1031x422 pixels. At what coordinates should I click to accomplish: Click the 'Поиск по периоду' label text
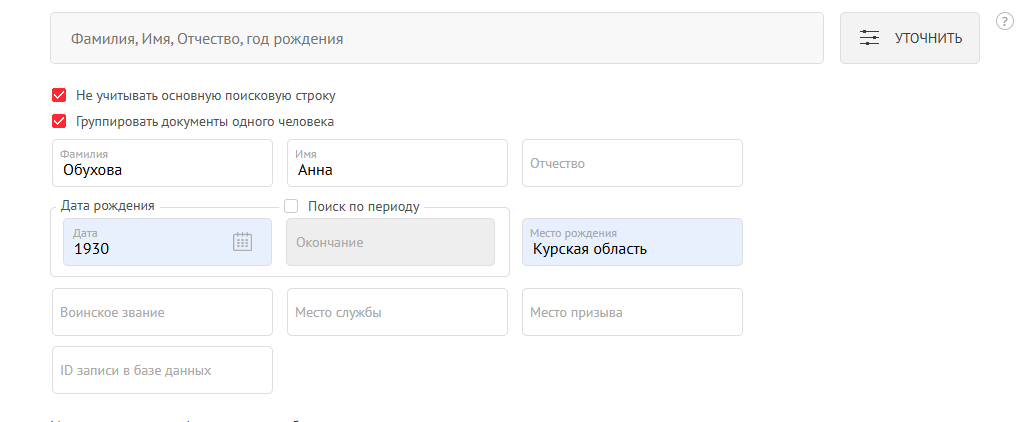(364, 206)
